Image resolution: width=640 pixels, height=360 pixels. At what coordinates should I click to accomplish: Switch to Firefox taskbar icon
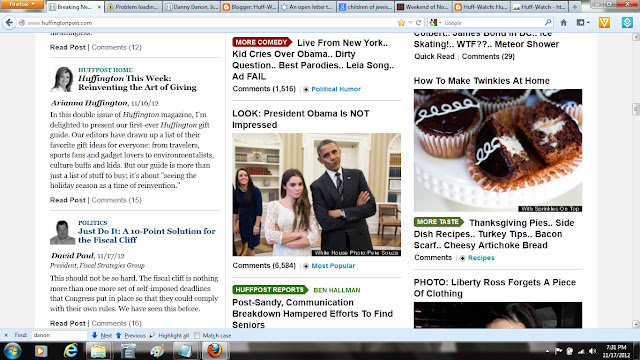(x=215, y=351)
